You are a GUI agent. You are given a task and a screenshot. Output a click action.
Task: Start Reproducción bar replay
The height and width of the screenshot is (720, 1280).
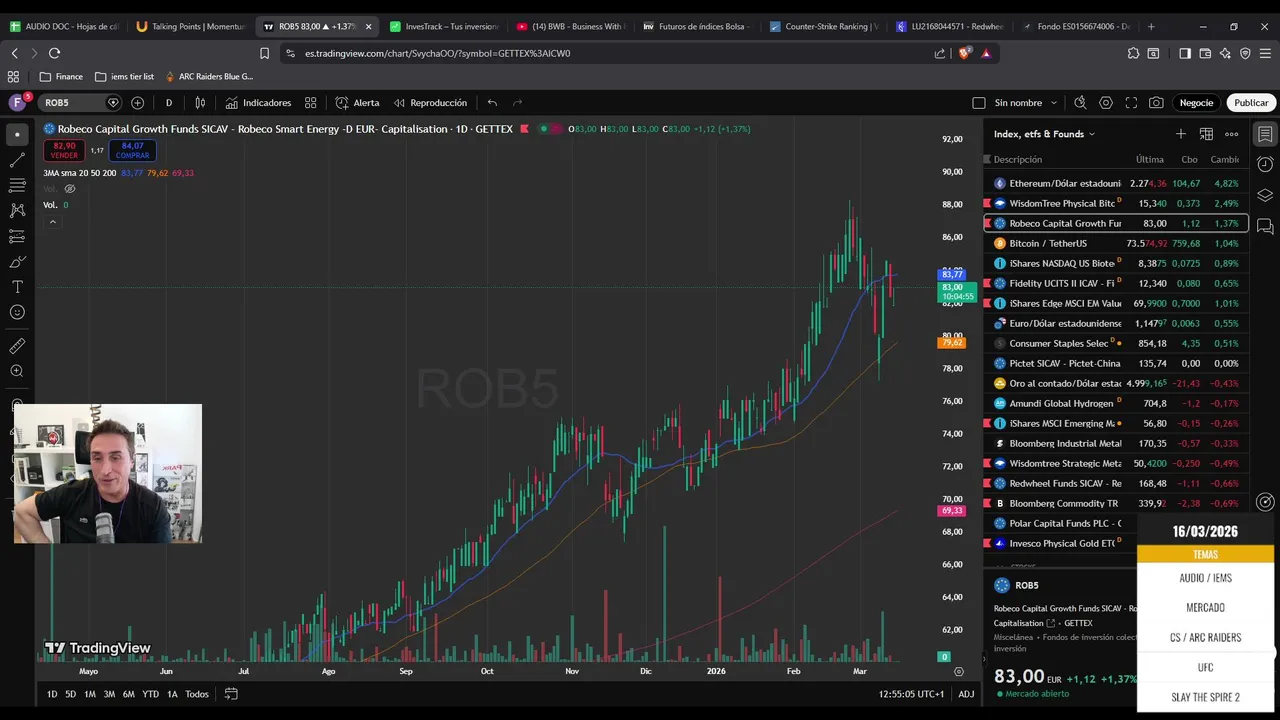(430, 103)
